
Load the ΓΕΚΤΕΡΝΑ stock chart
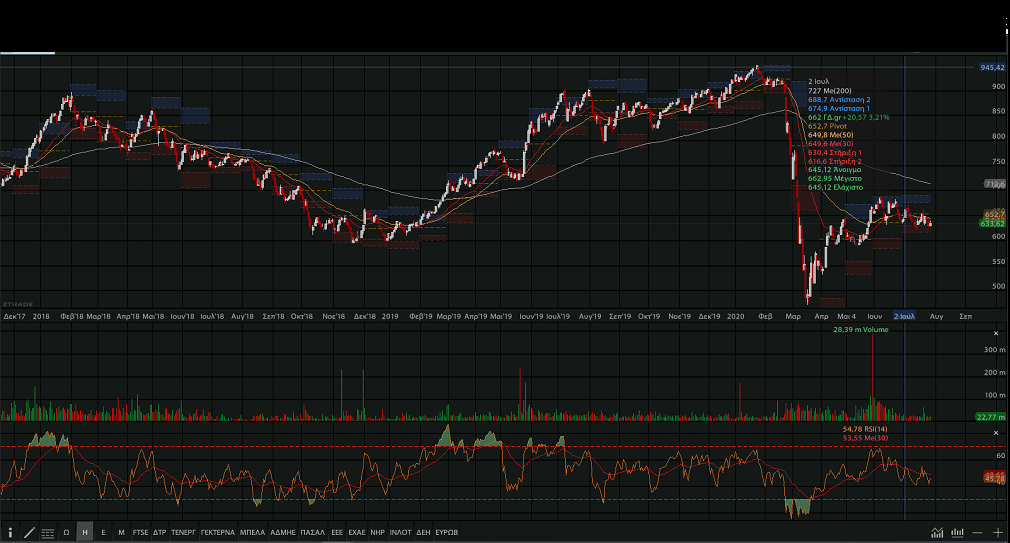pos(217,533)
